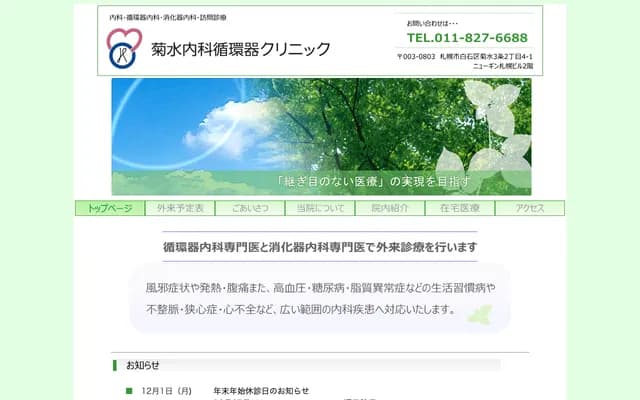The height and width of the screenshot is (400, 640).
Task: Click the 12月1日（月） date entry
Action: 167,391
